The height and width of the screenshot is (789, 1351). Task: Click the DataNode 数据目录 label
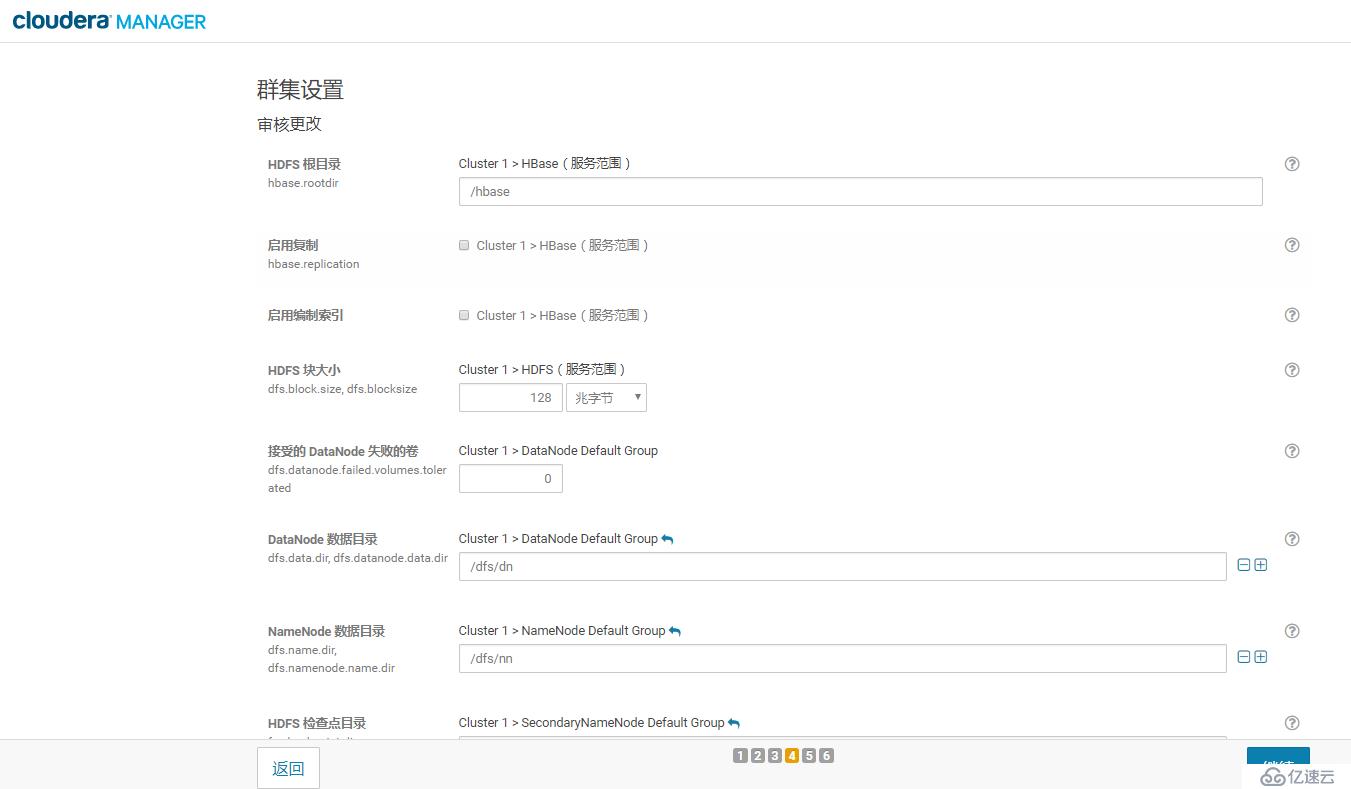pos(323,539)
